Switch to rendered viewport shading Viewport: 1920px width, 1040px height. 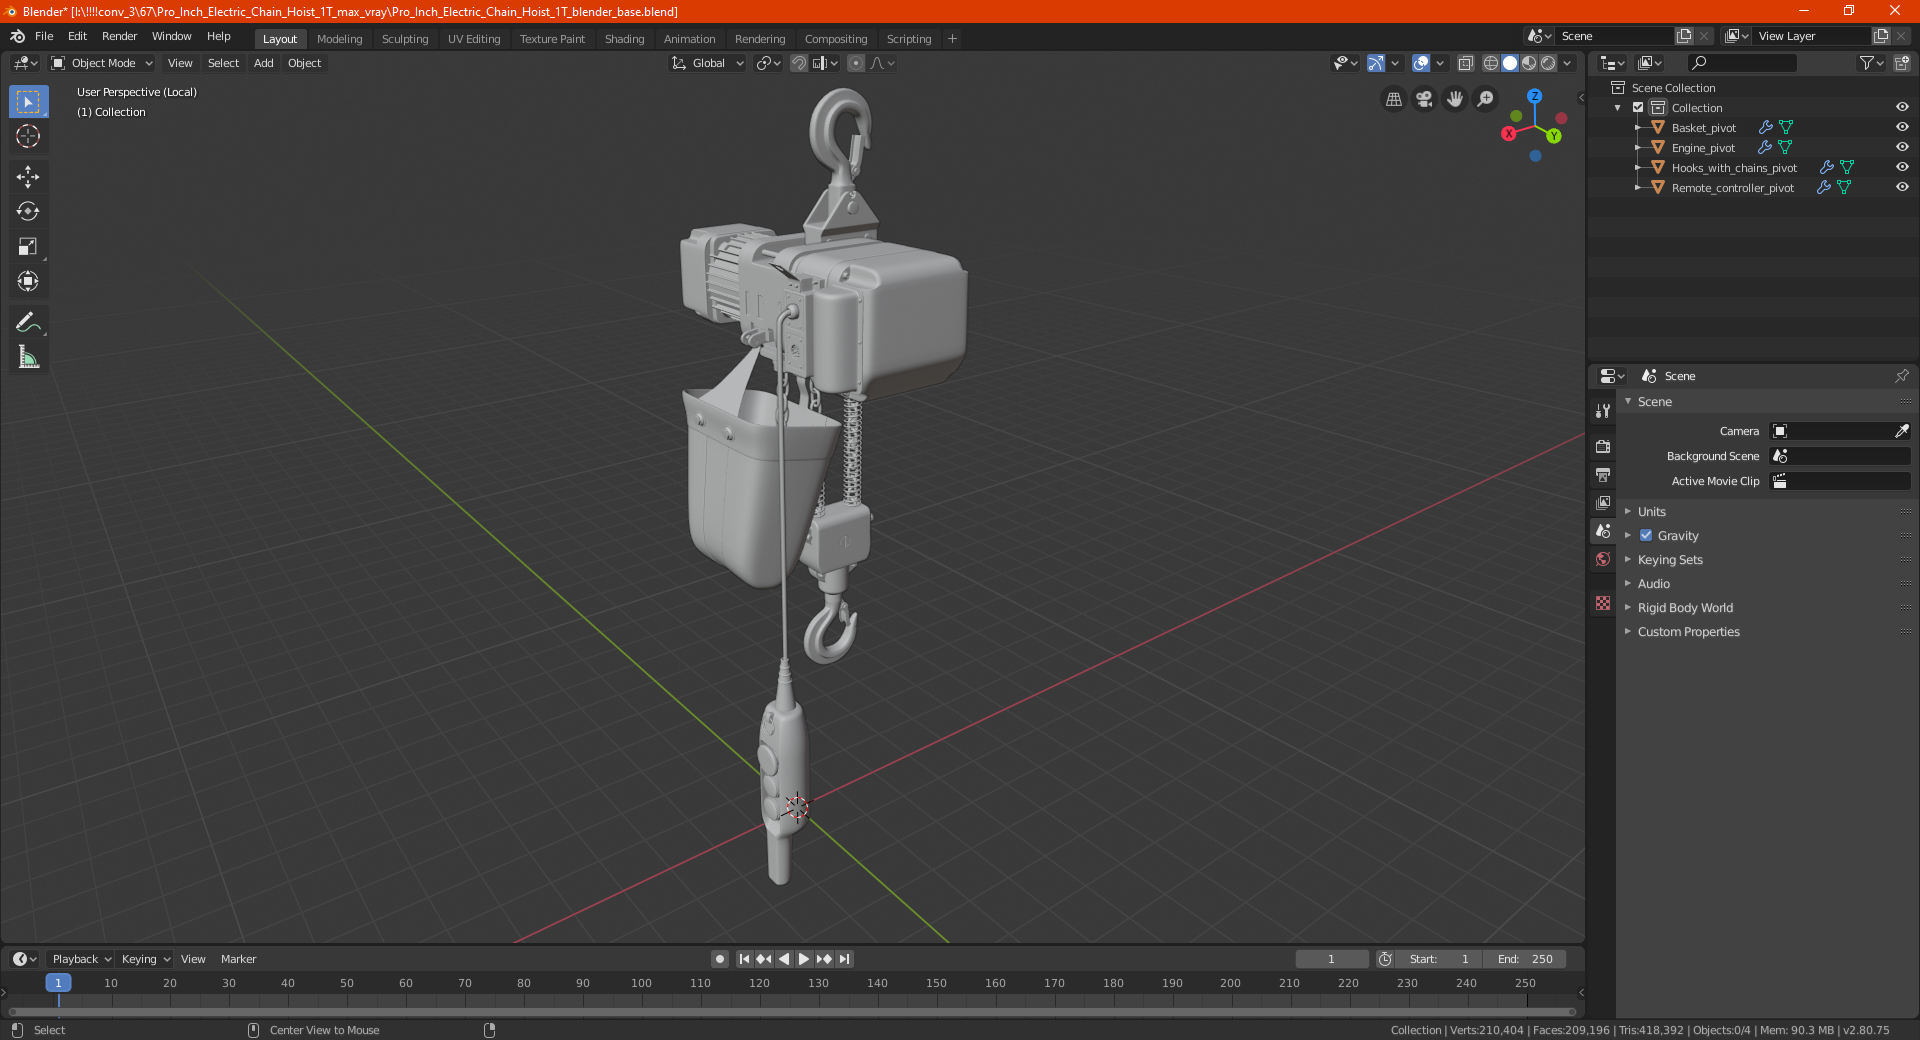1548,63
